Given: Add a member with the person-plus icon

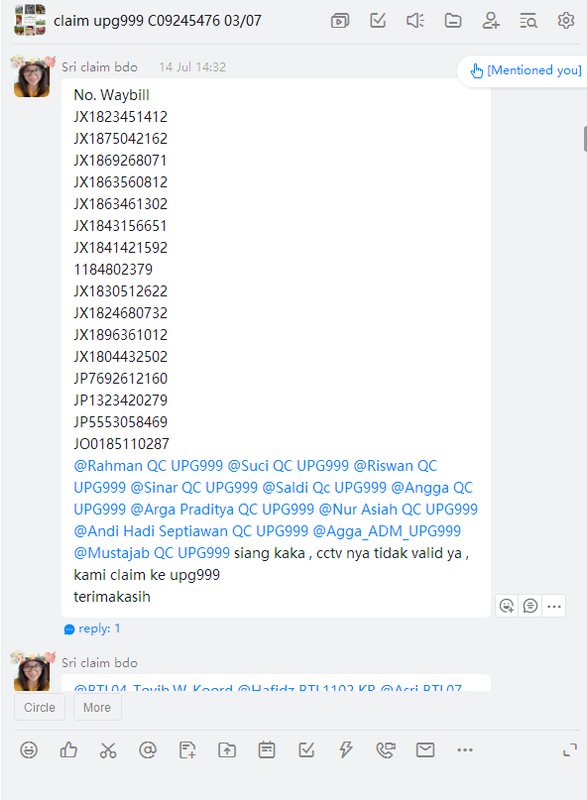Looking at the screenshot, I should click(x=491, y=21).
